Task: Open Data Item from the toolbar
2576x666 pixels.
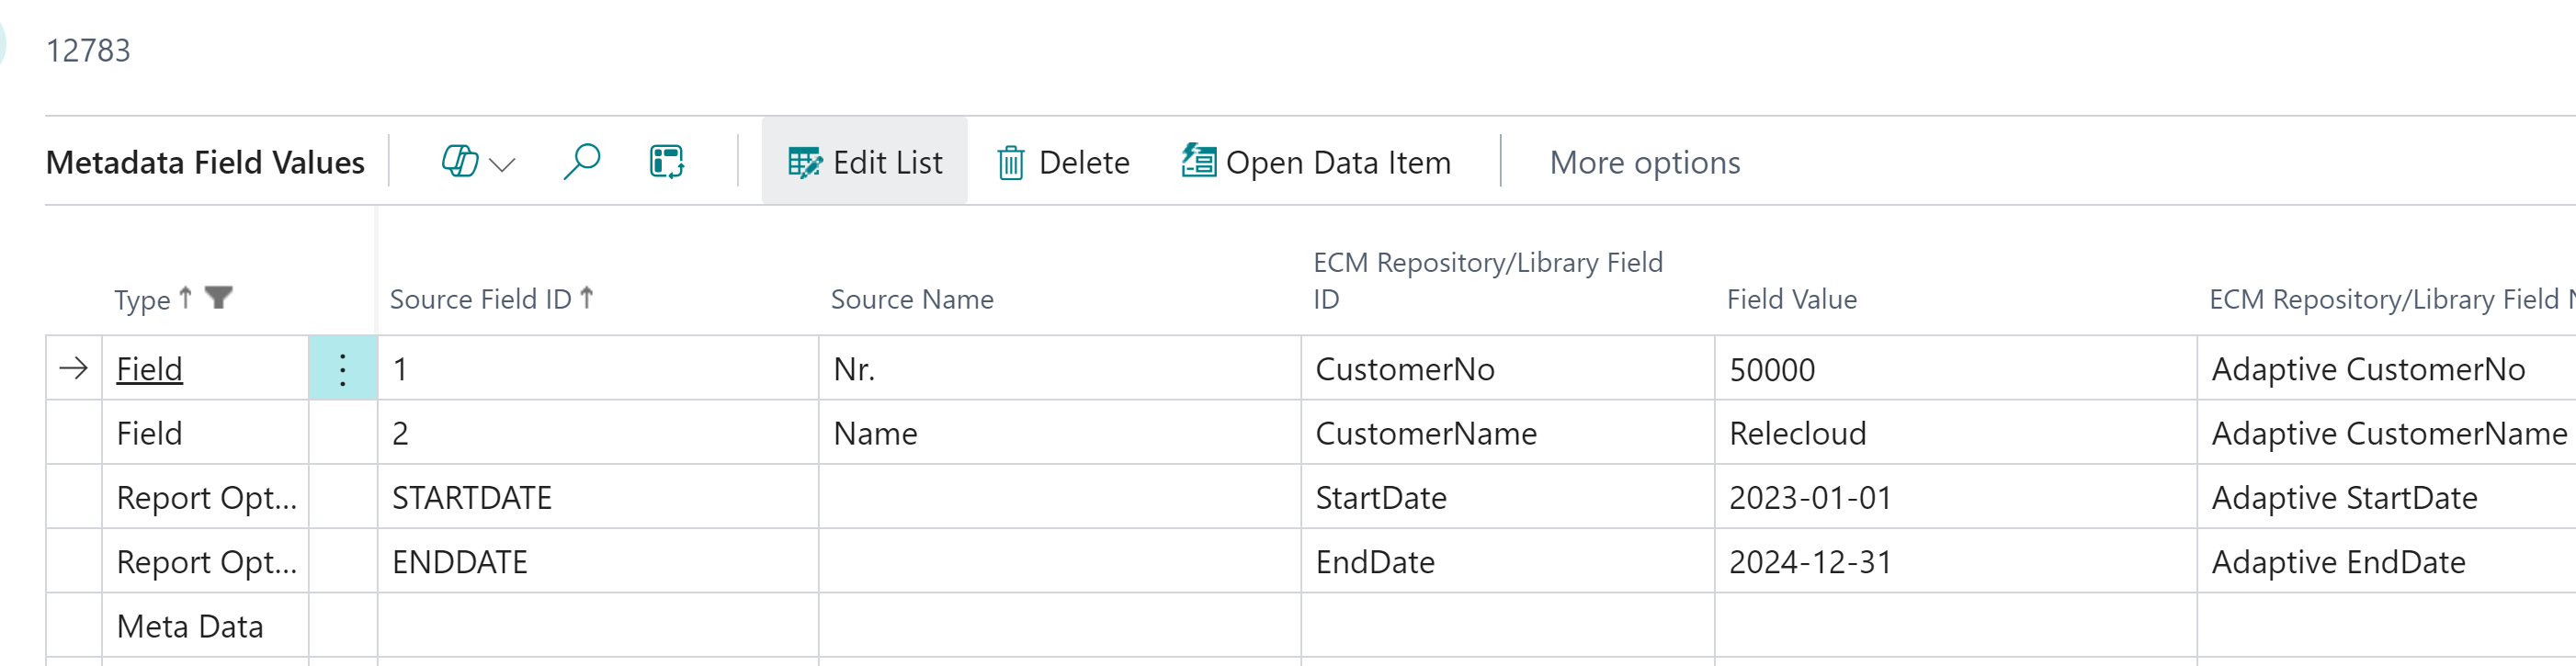Action: [1316, 162]
